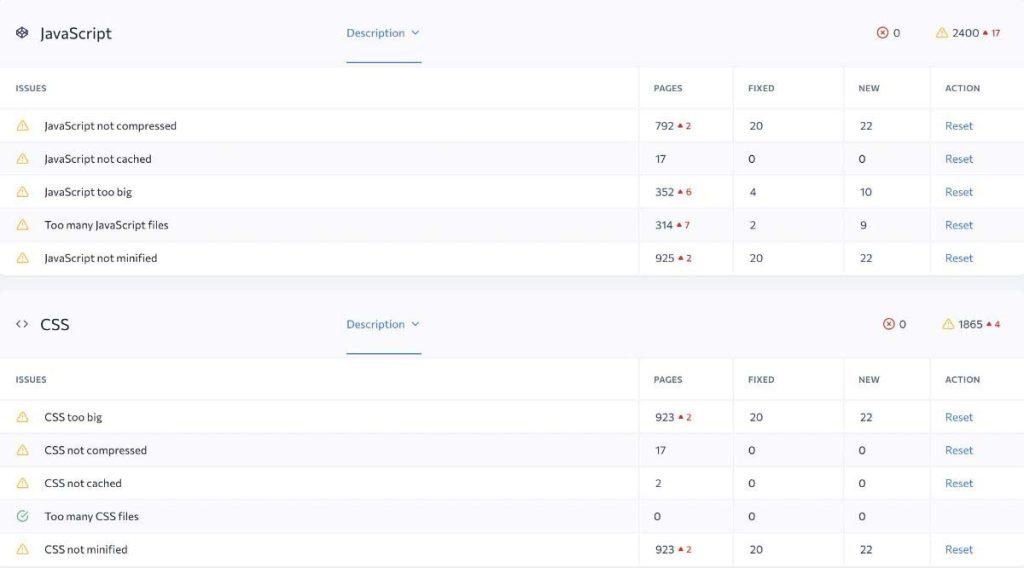The width and height of the screenshot is (1024, 568).
Task: Click the warning icon beside JavaScript too big
Action: point(22,192)
